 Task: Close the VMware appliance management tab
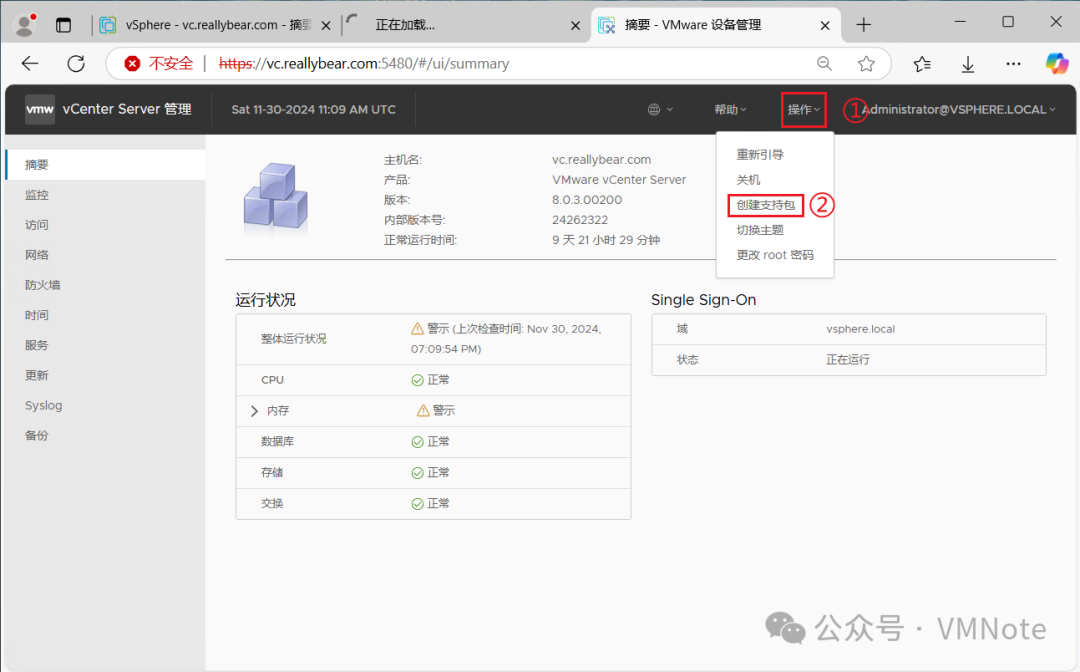825,25
